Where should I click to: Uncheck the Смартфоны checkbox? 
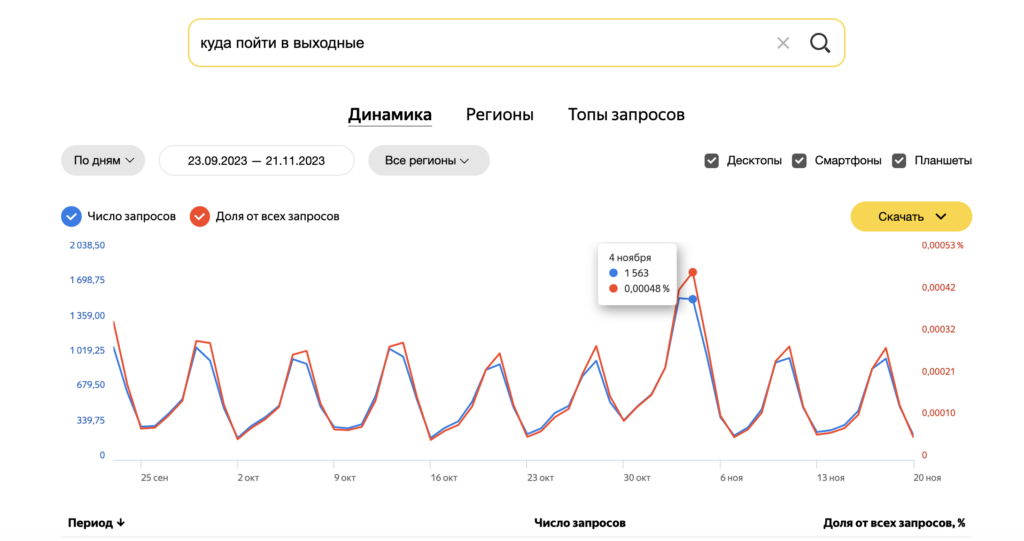tap(799, 160)
